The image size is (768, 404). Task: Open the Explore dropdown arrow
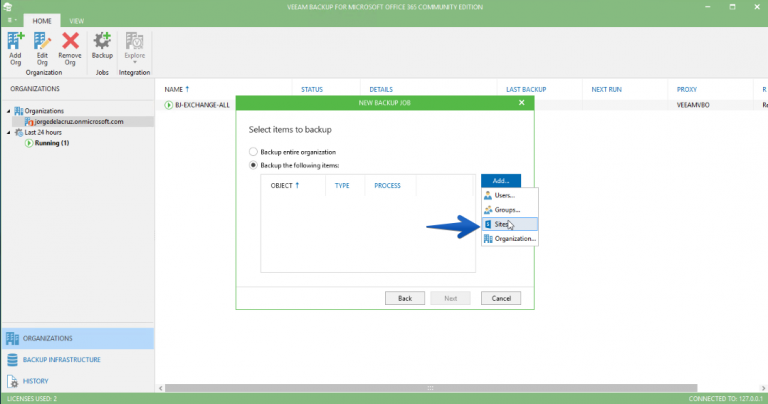tap(135, 63)
